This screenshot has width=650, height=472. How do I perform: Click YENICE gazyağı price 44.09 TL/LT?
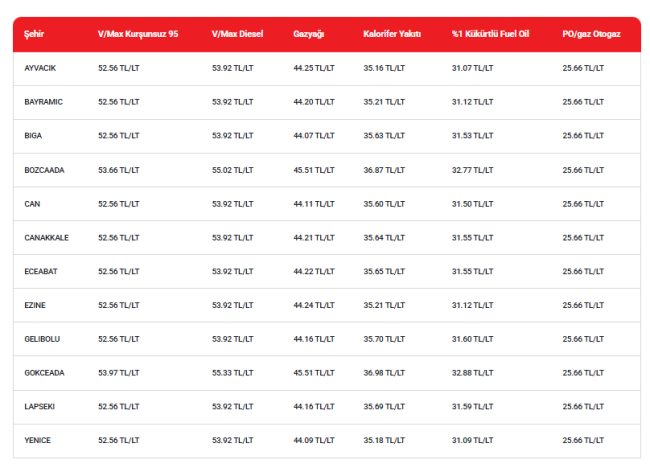click(314, 440)
